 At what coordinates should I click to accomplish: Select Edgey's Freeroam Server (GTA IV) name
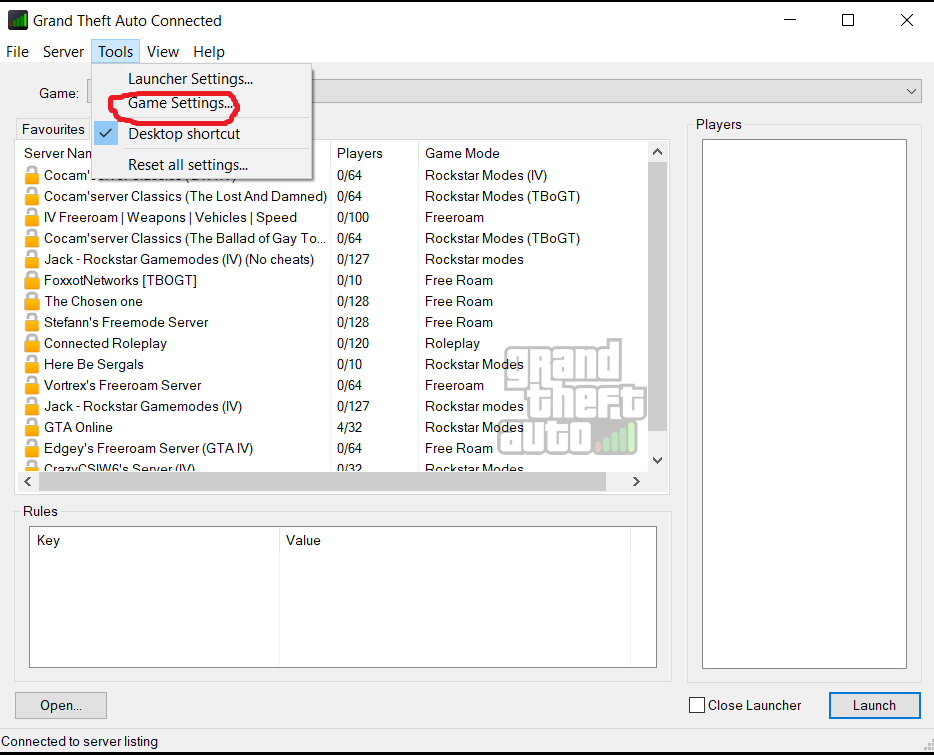[148, 449]
